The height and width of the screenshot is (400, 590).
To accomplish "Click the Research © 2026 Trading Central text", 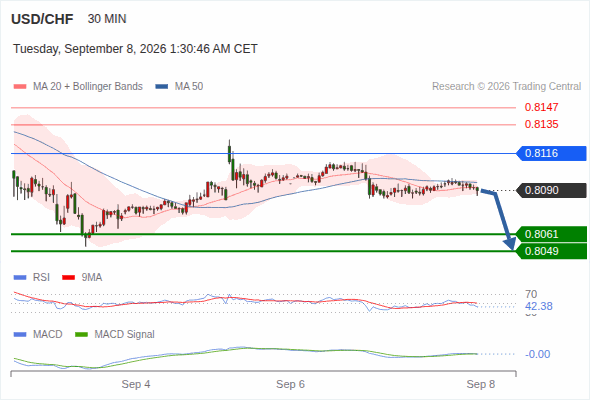I will point(506,87).
